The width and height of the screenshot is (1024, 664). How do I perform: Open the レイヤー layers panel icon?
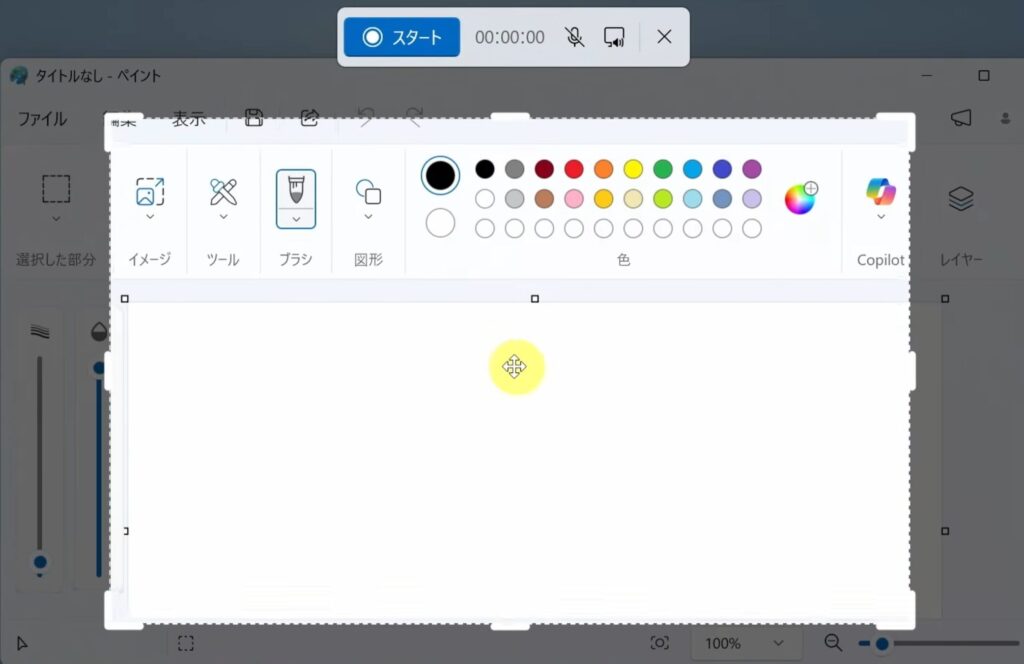[961, 199]
